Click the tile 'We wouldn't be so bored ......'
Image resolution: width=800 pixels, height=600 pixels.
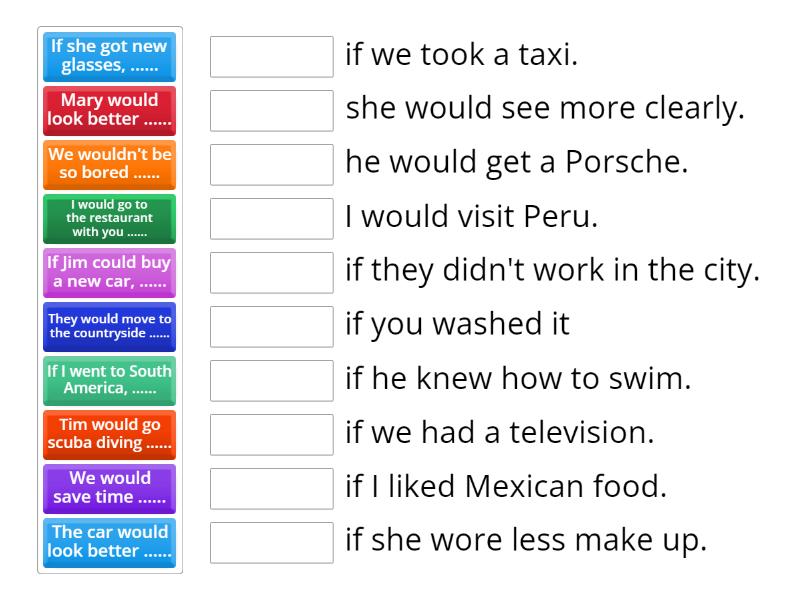[109, 165]
